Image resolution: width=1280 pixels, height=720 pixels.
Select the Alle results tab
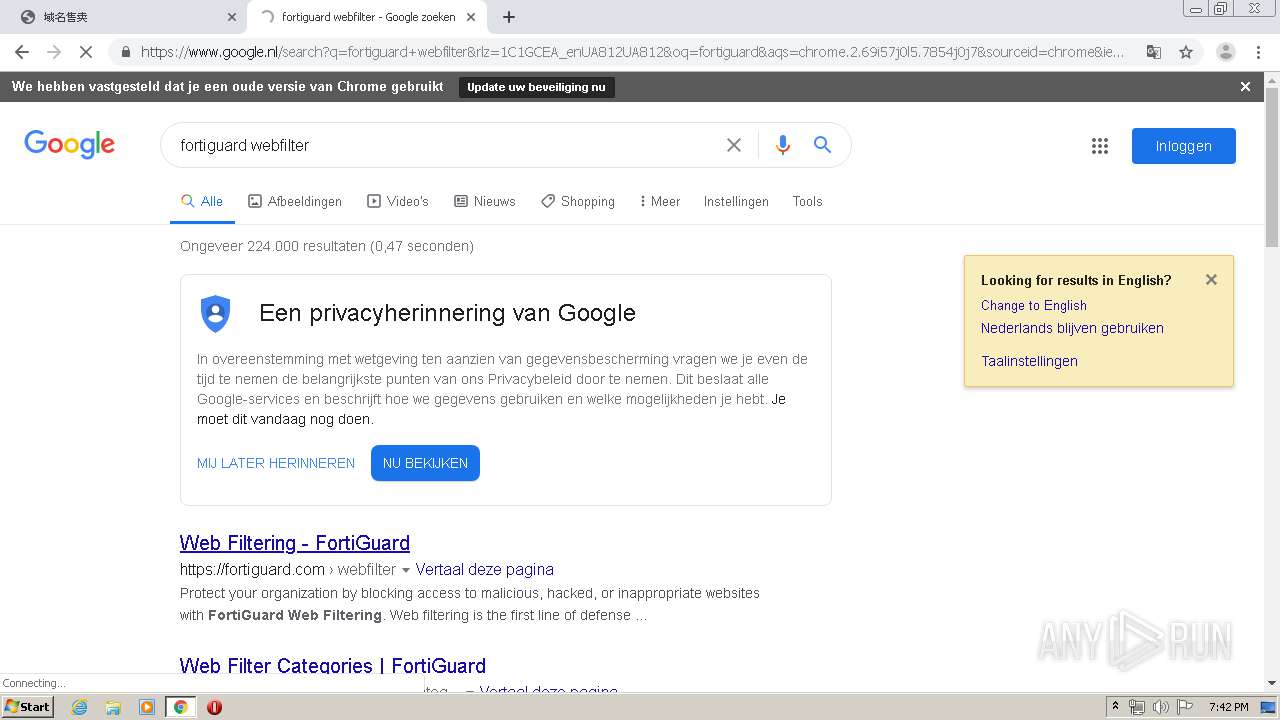pos(202,201)
